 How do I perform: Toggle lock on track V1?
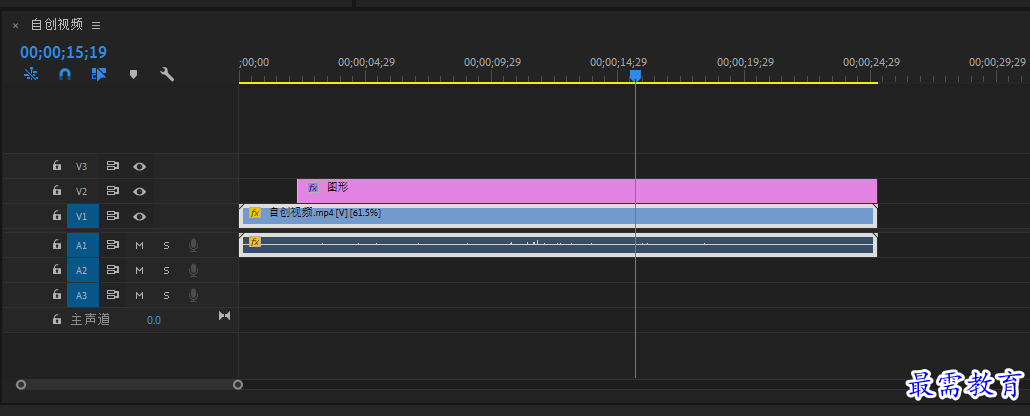point(57,216)
